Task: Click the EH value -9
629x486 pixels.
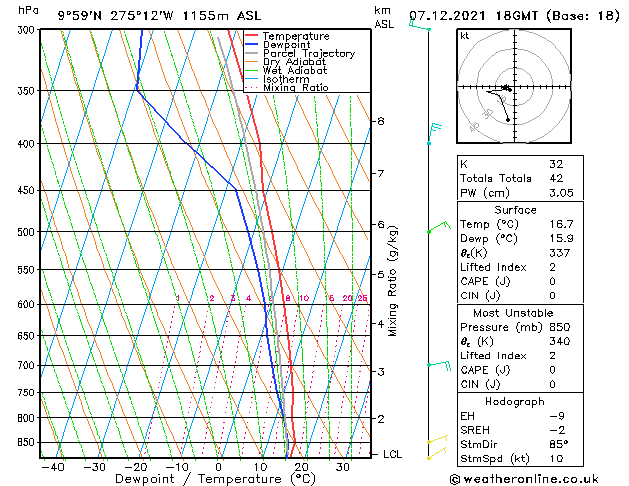Action: tap(557, 416)
